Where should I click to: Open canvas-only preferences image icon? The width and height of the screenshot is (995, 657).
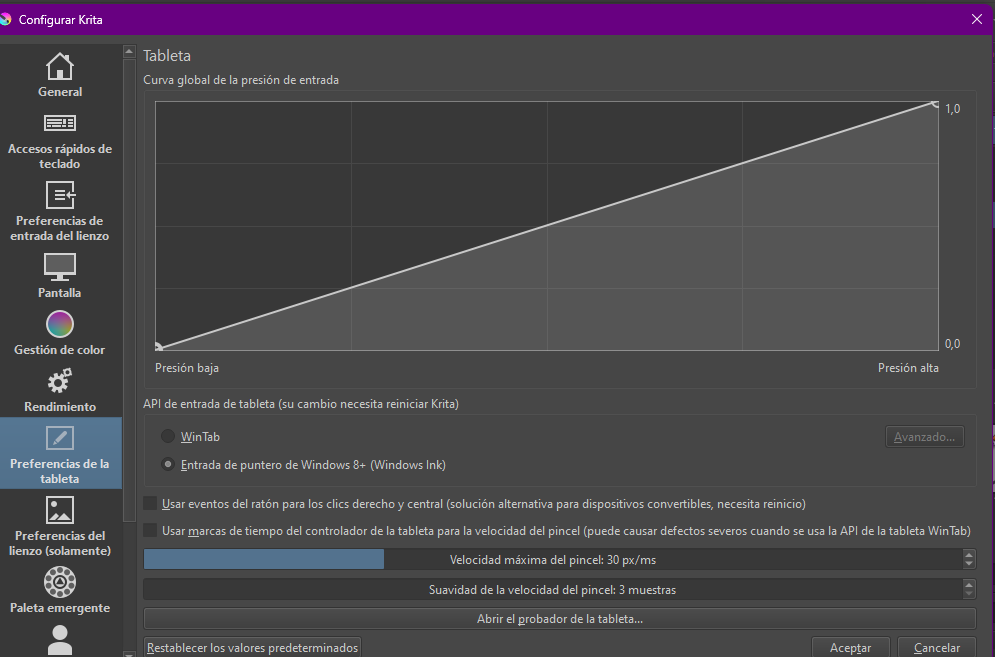[60, 510]
